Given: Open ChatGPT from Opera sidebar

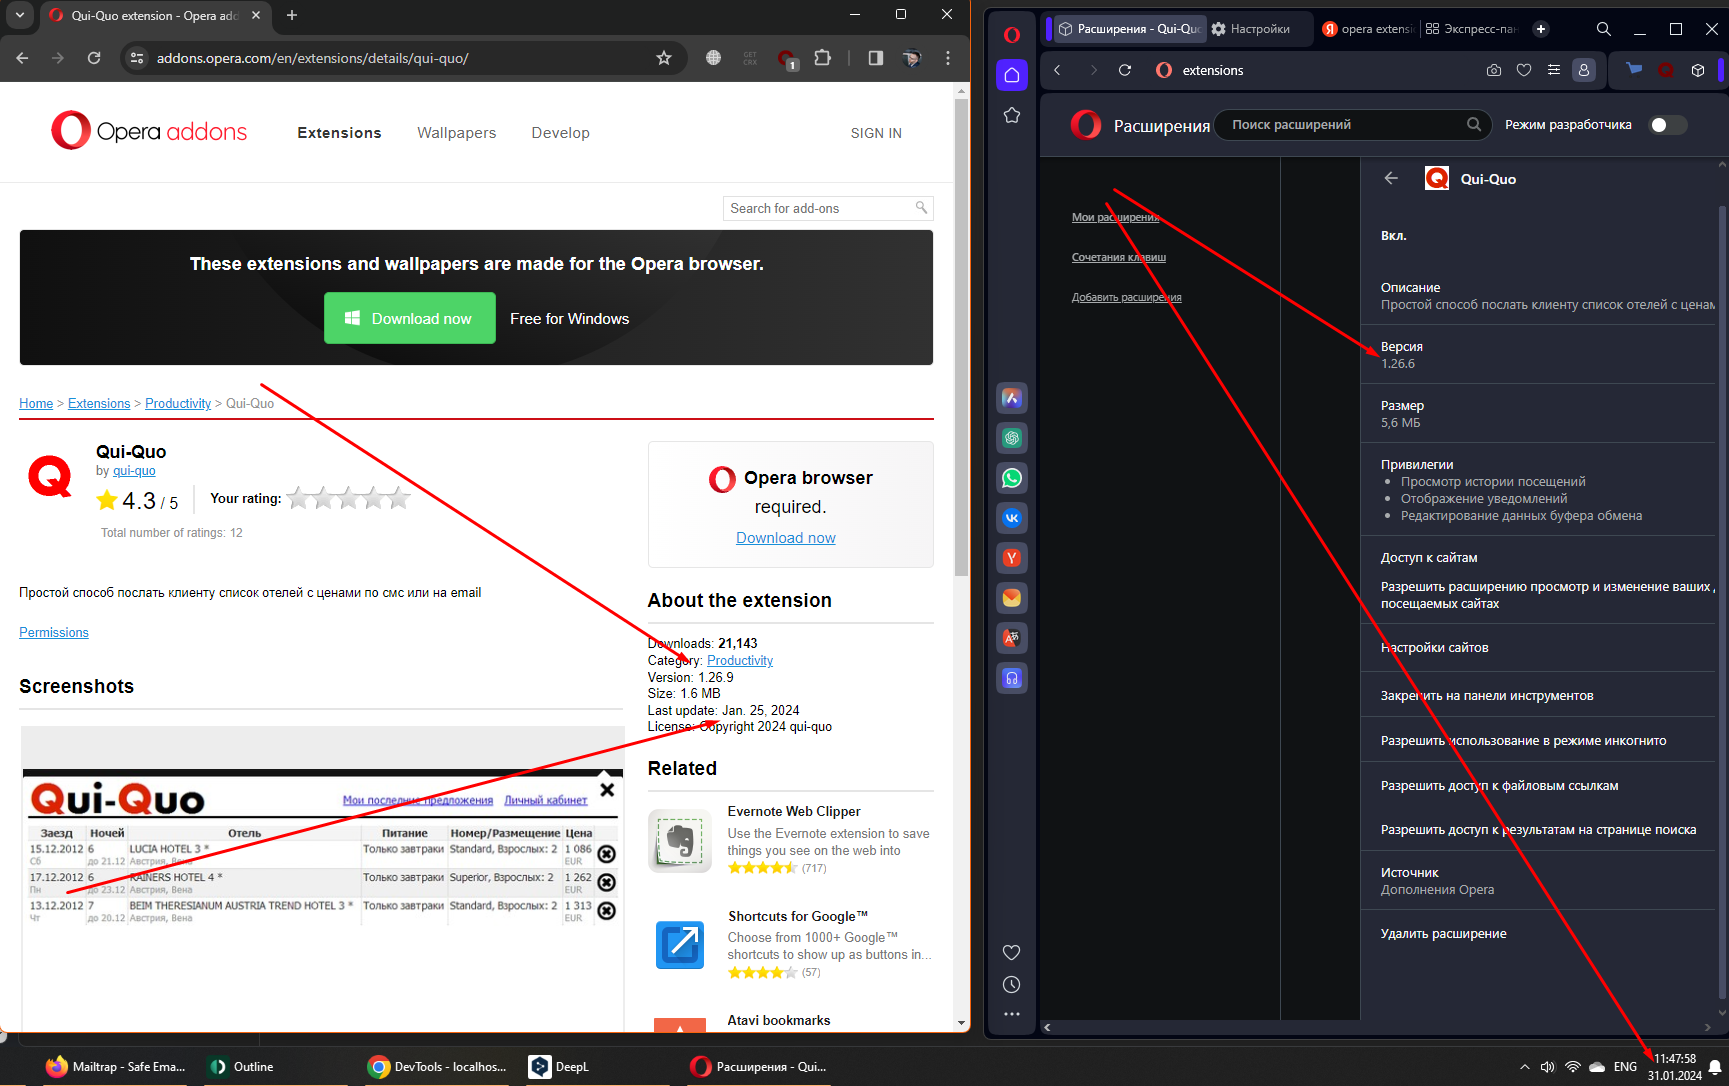Looking at the screenshot, I should tap(1012, 438).
